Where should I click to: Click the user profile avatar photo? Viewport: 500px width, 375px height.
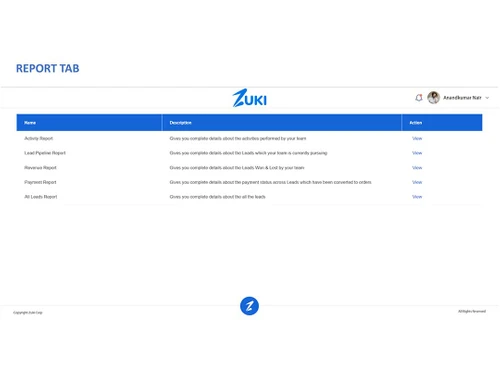(433, 98)
